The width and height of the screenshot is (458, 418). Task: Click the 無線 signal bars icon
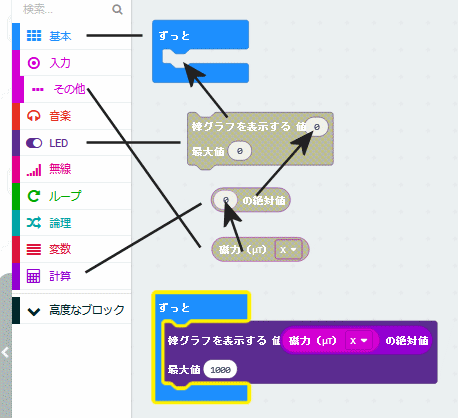34,169
